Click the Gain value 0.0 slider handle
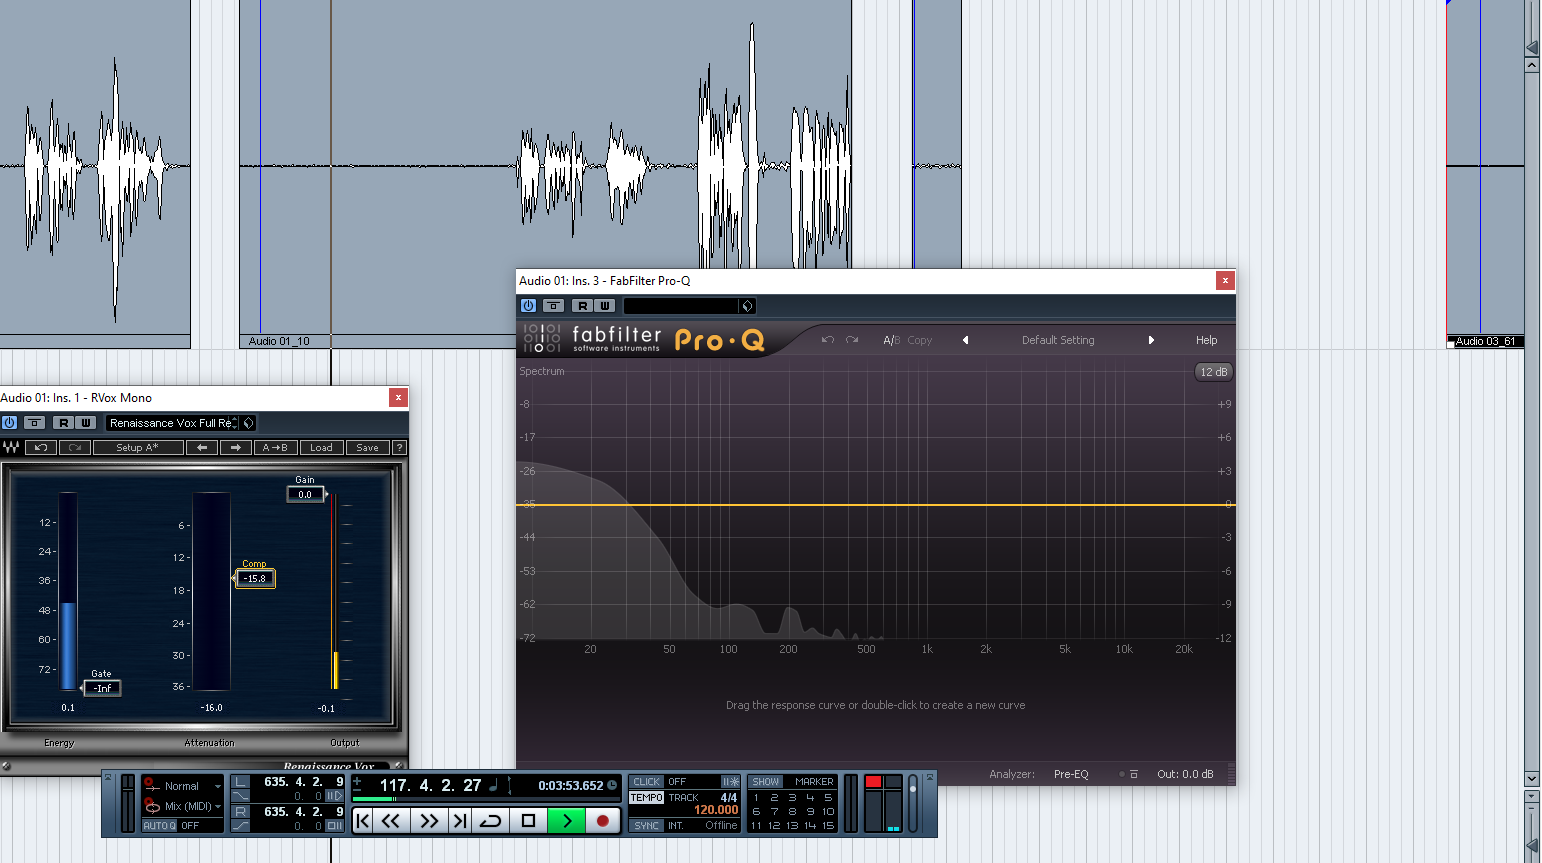 tap(305, 494)
